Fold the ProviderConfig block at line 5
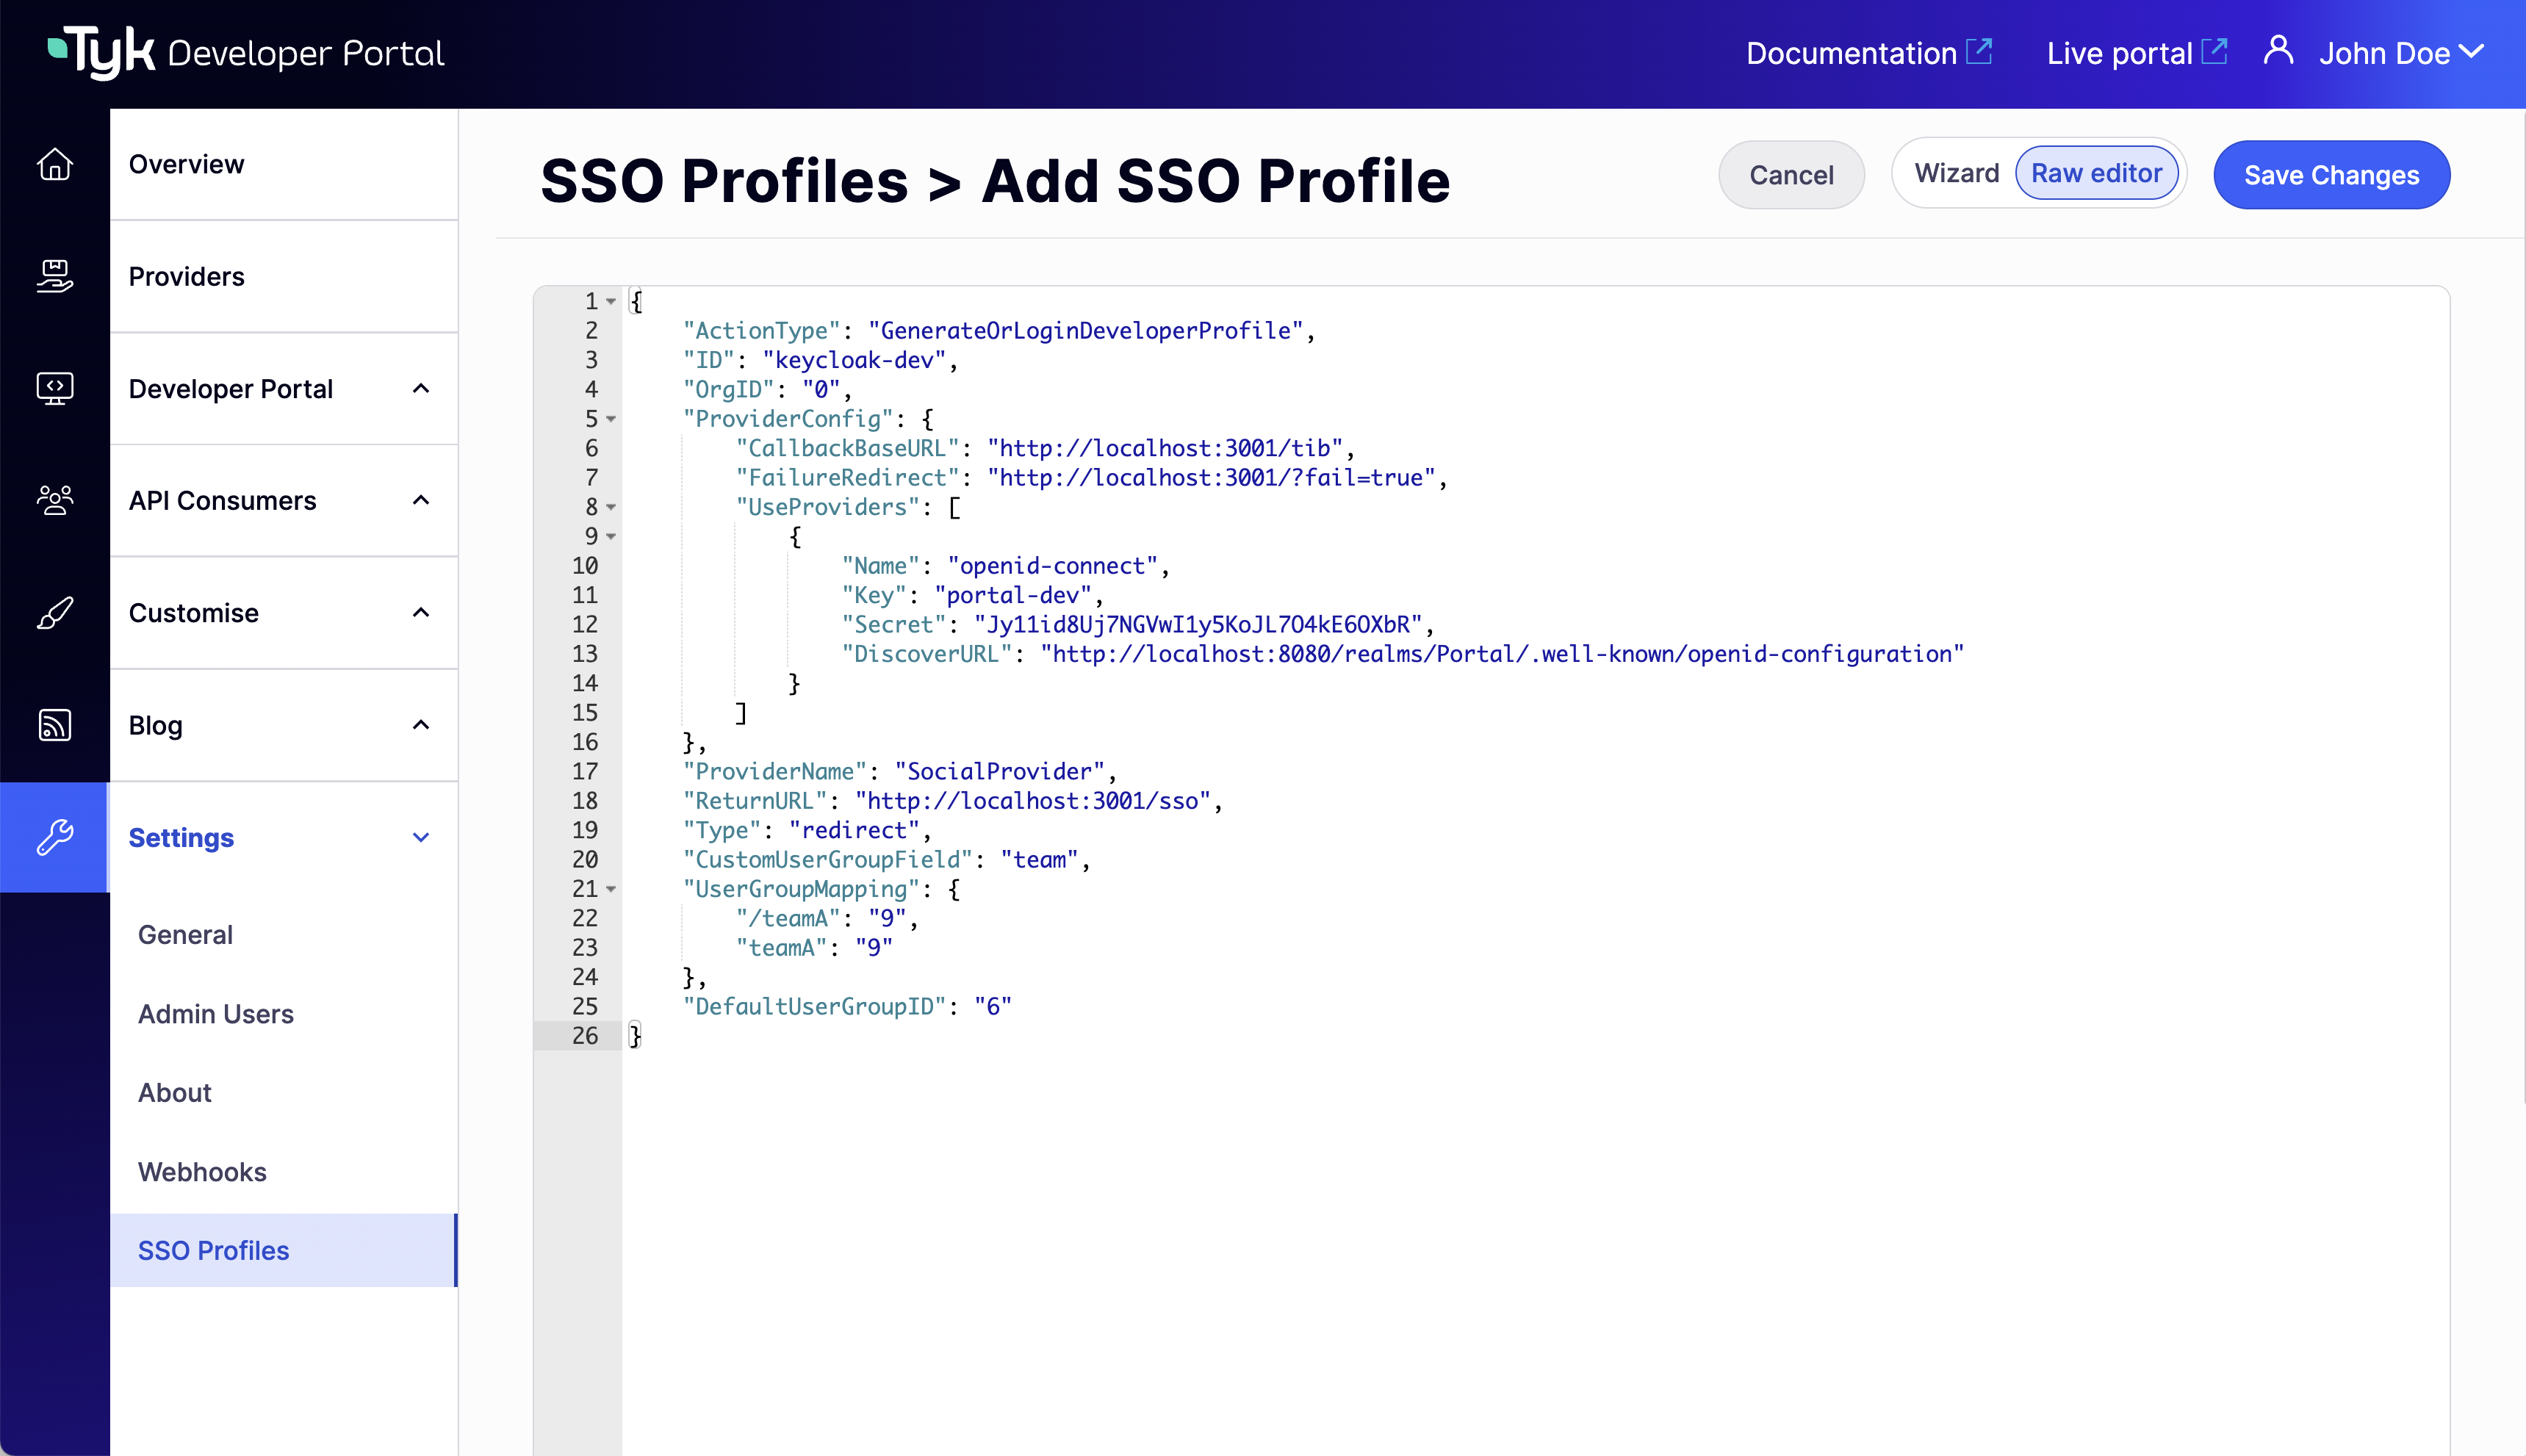The height and width of the screenshot is (1456, 2526). pos(612,419)
